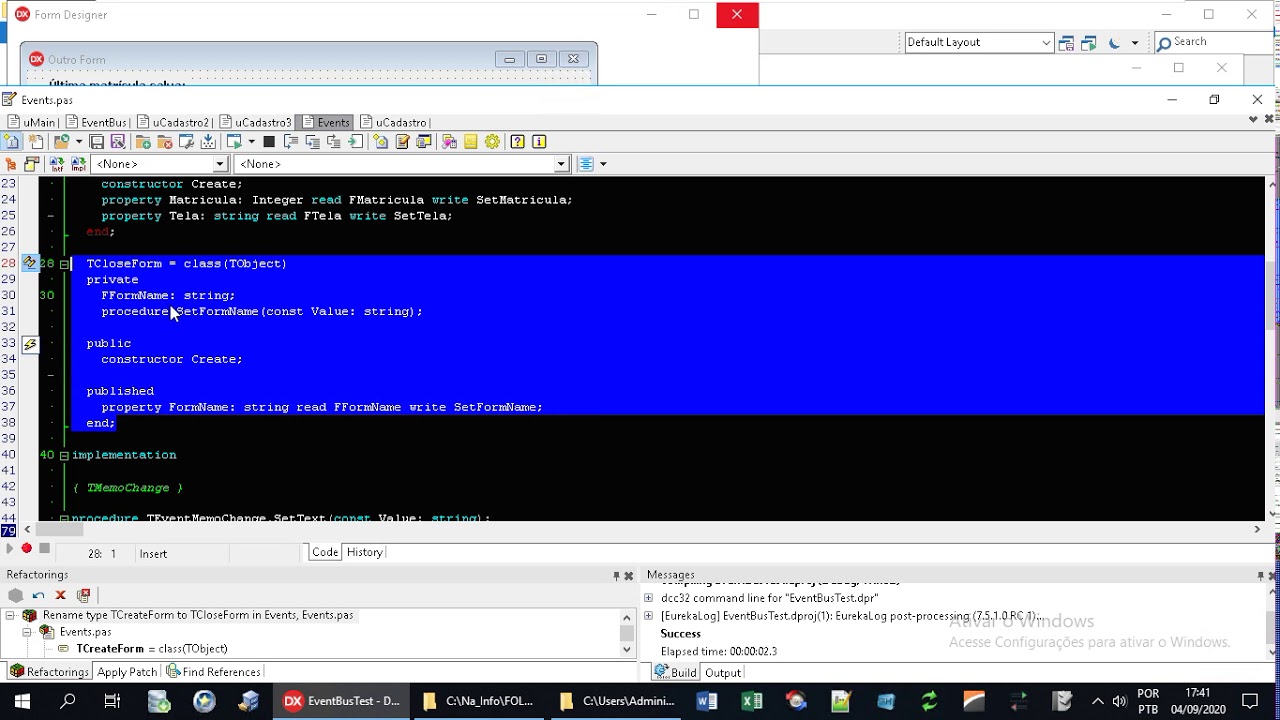Click the red record macro button

pos(26,548)
